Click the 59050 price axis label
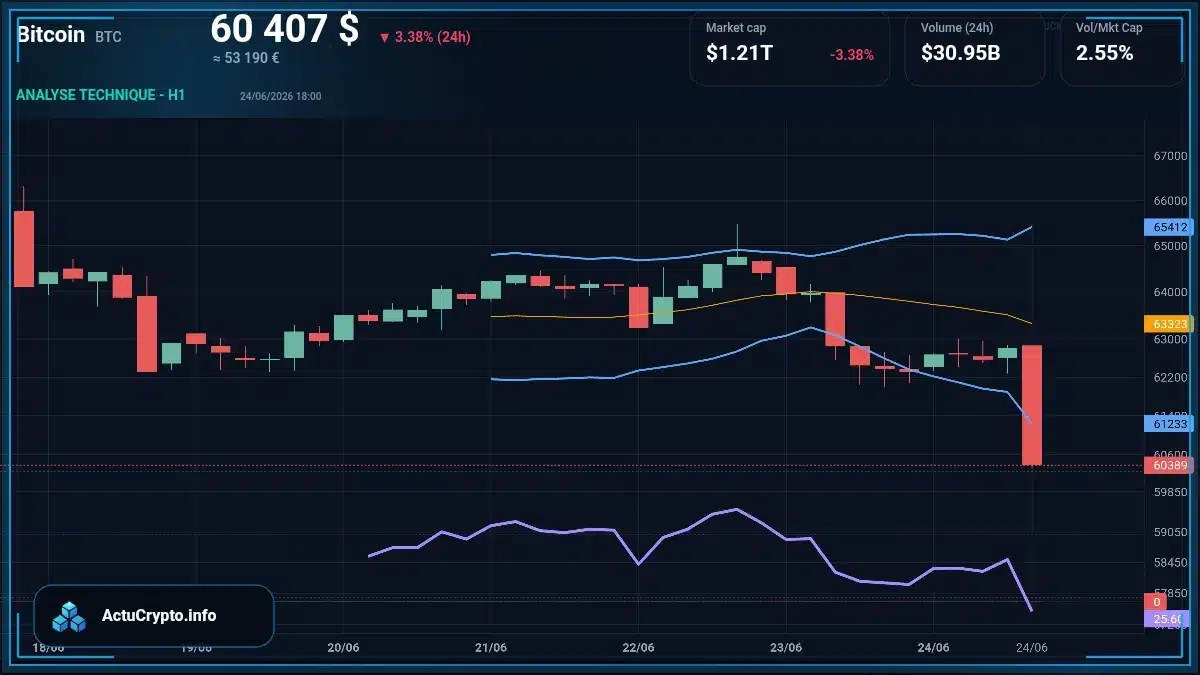Image resolution: width=1200 pixels, height=675 pixels. click(x=1170, y=533)
